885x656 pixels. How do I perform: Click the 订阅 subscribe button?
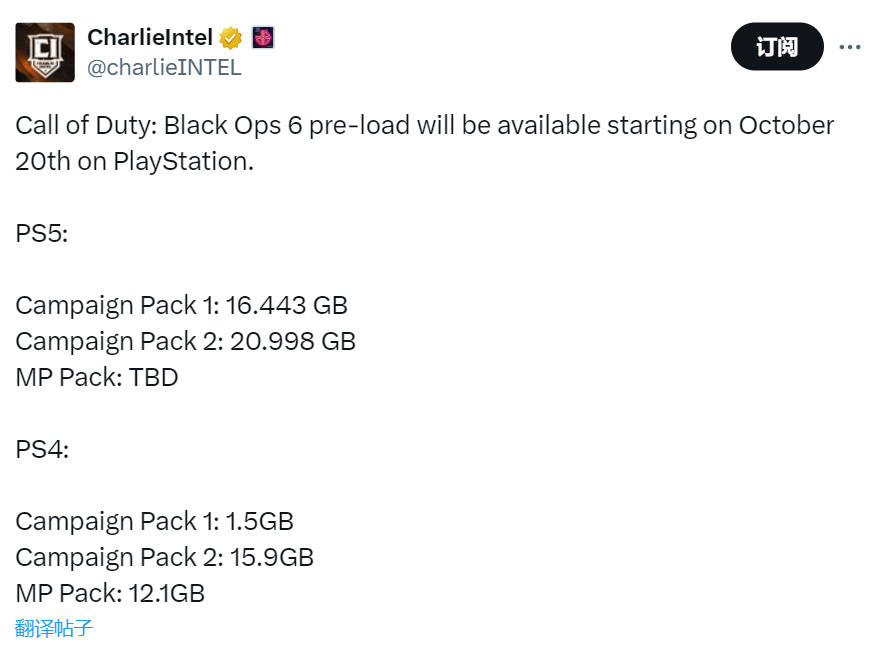(777, 47)
